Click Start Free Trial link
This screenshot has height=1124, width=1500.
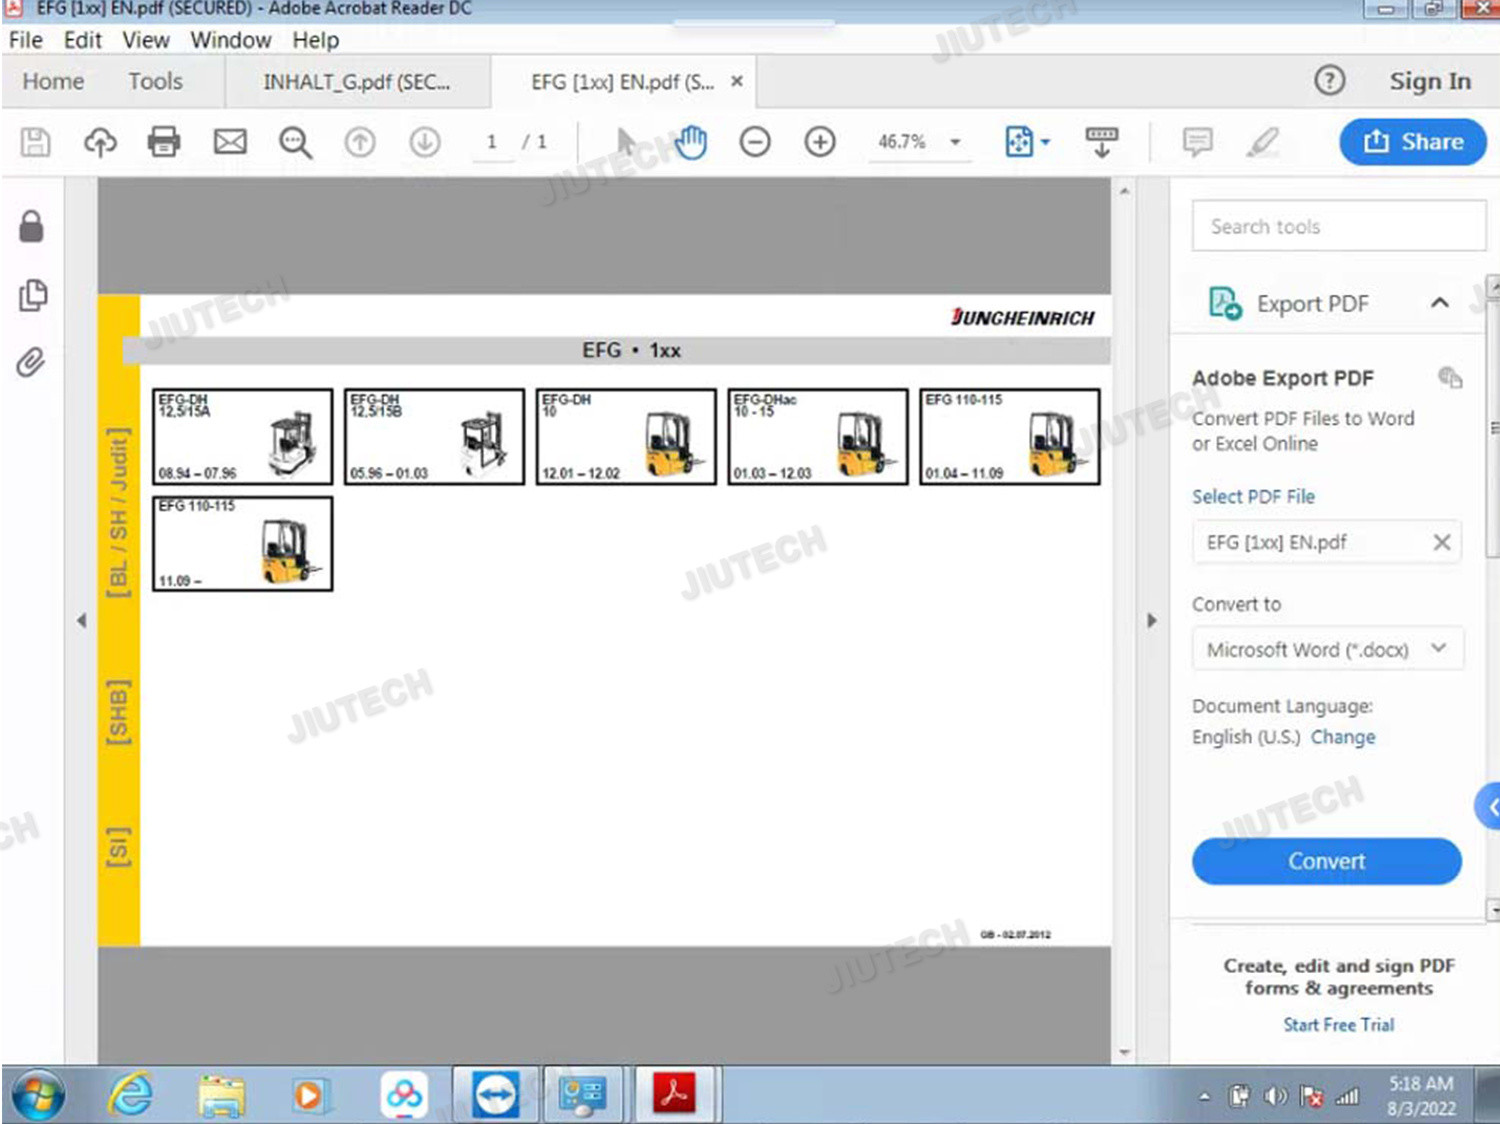pos(1339,1024)
